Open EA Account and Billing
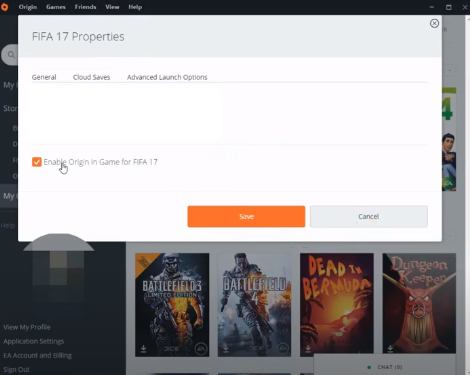This screenshot has height=375, width=470. 37,355
